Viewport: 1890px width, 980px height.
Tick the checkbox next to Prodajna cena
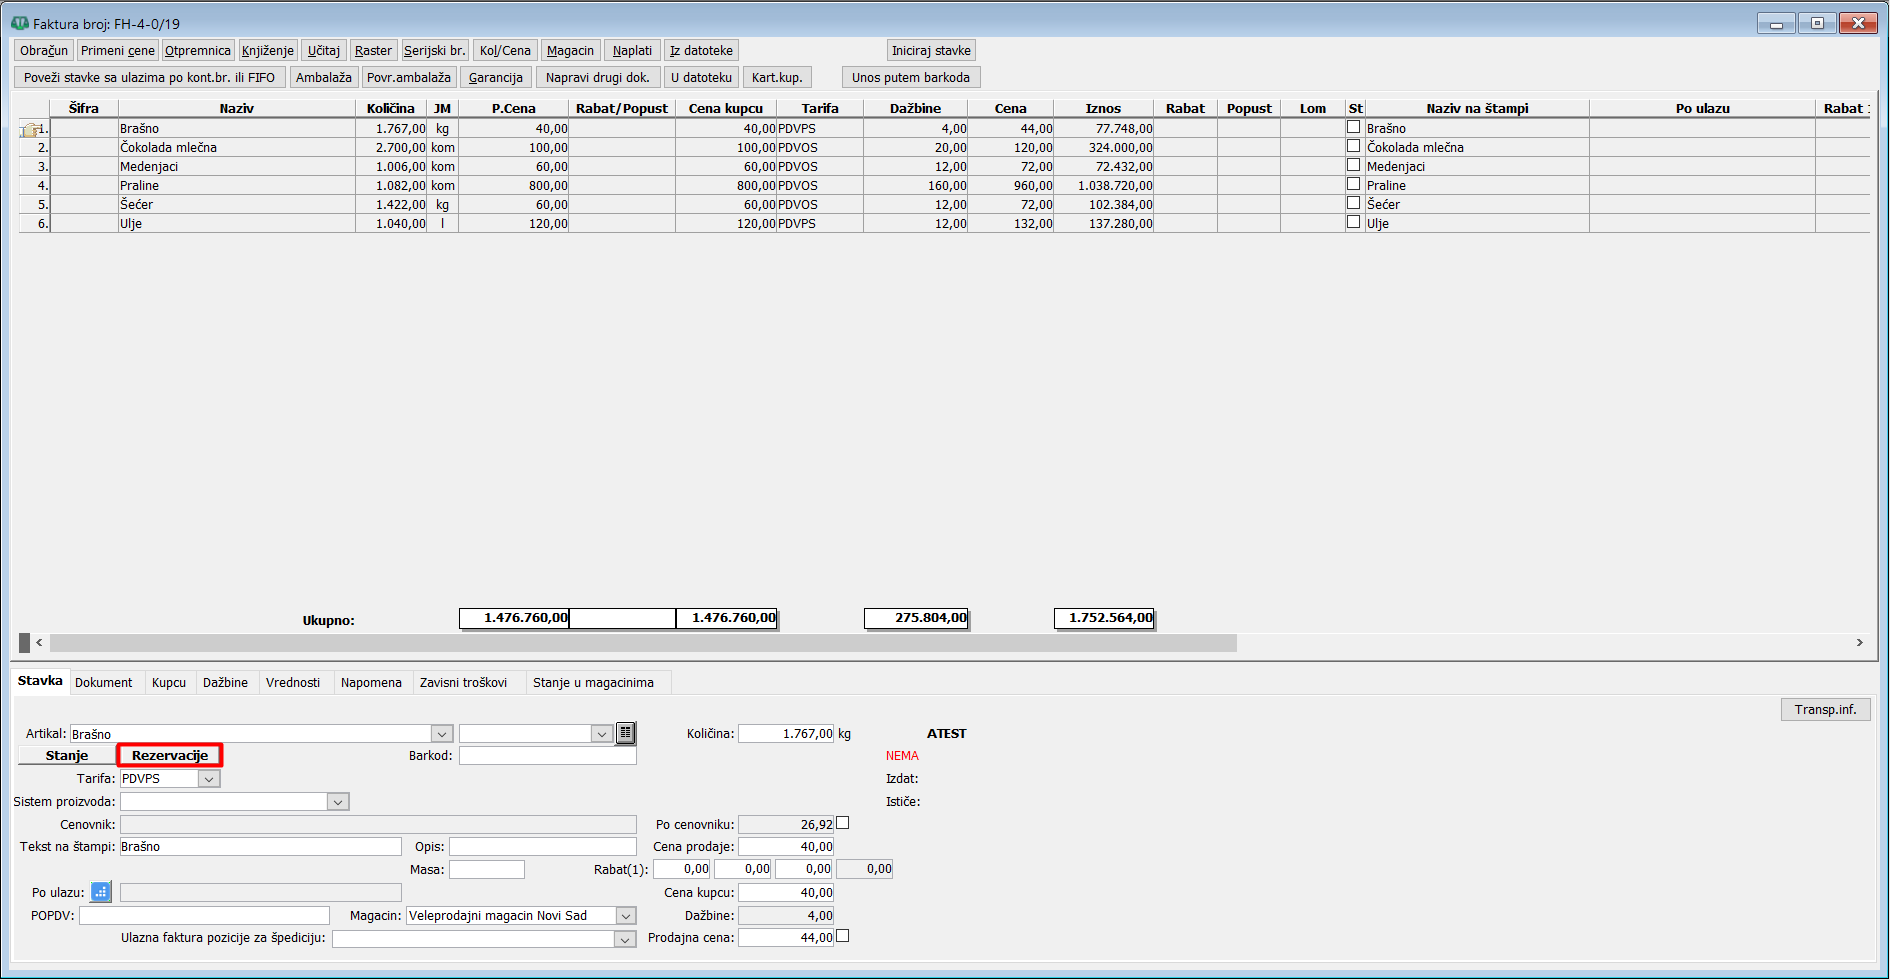(x=843, y=936)
